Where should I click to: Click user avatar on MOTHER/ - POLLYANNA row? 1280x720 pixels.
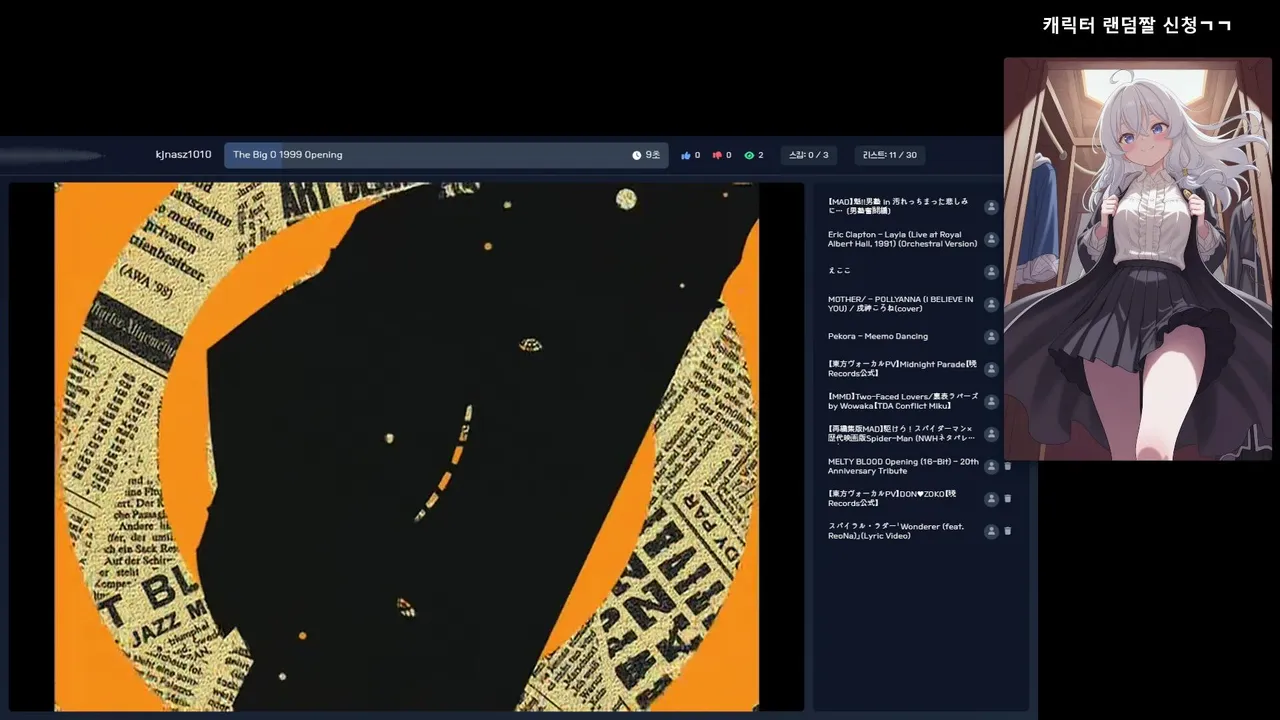(x=991, y=304)
